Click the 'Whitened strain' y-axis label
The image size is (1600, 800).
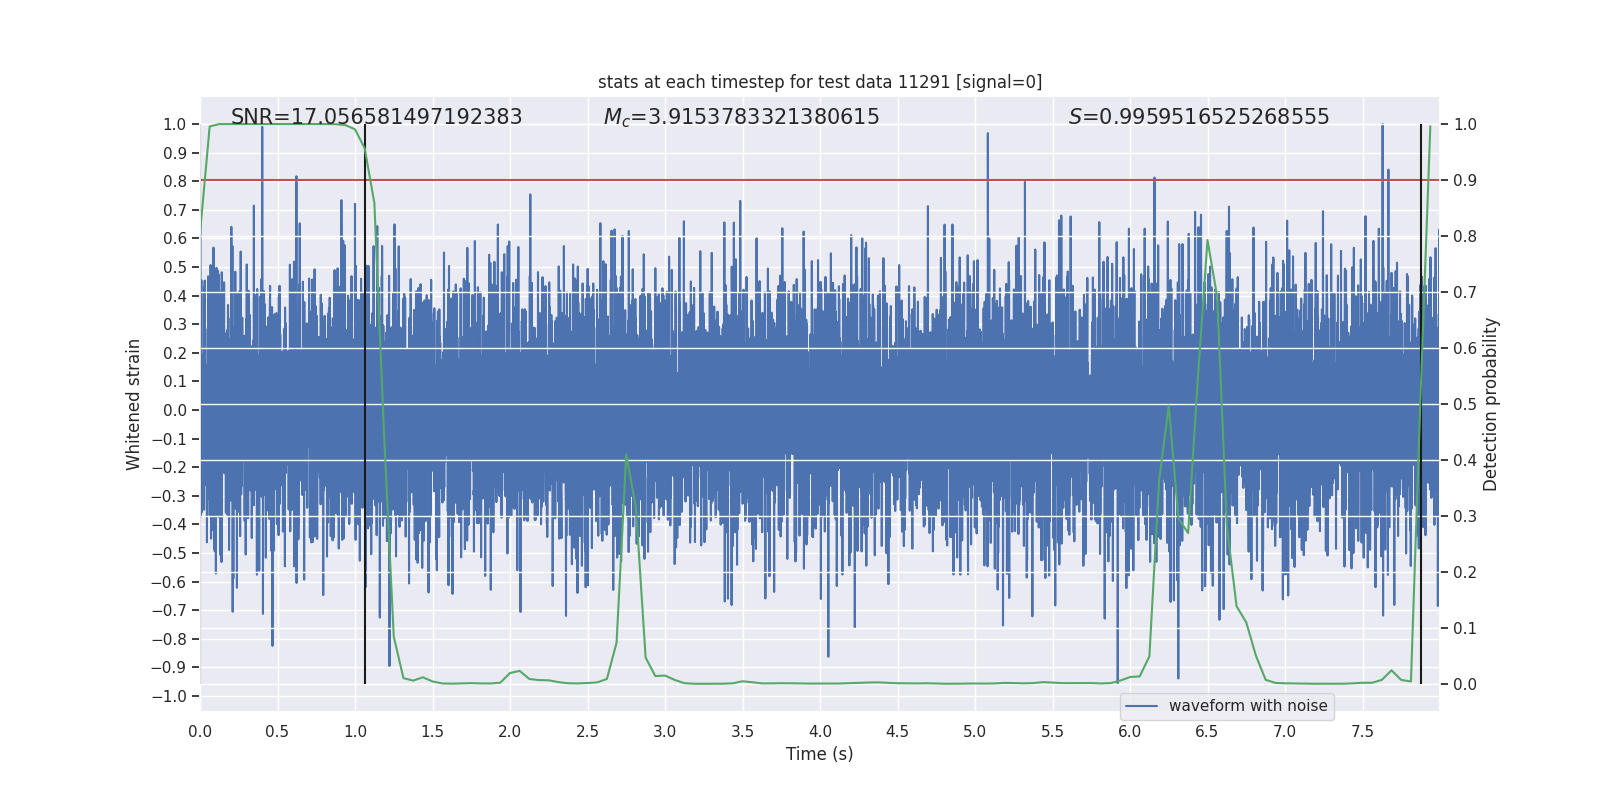pos(133,404)
